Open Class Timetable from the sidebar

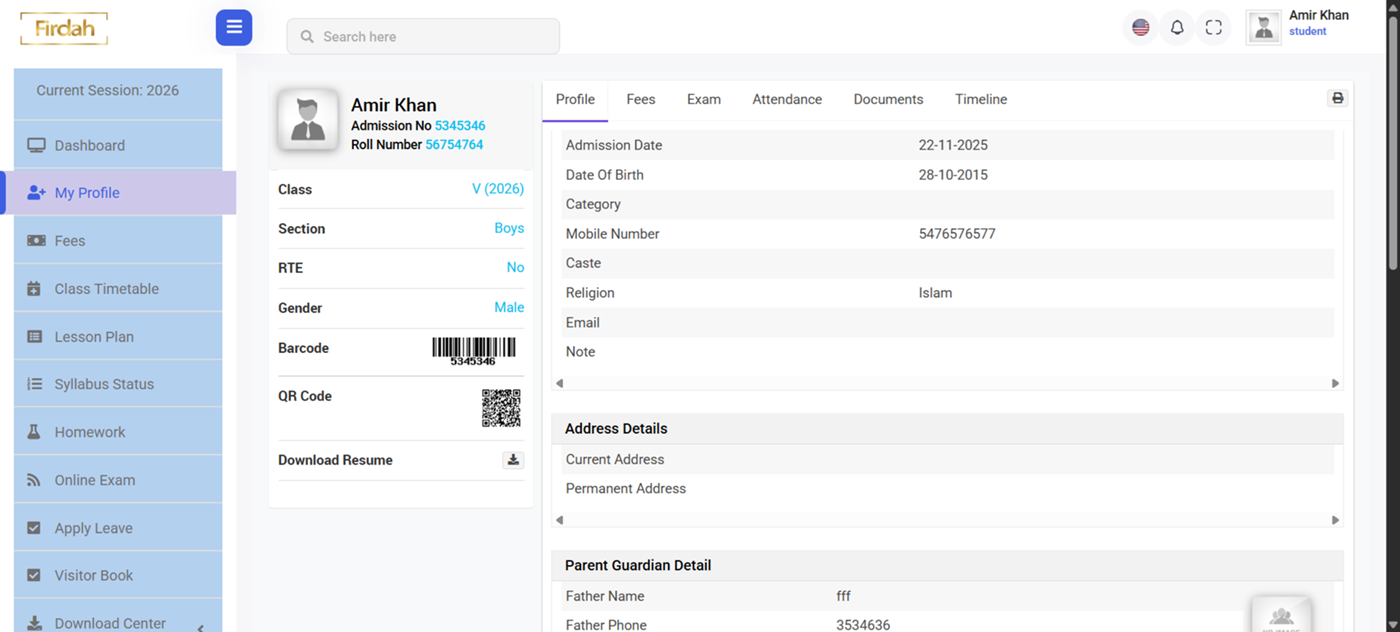[106, 289]
